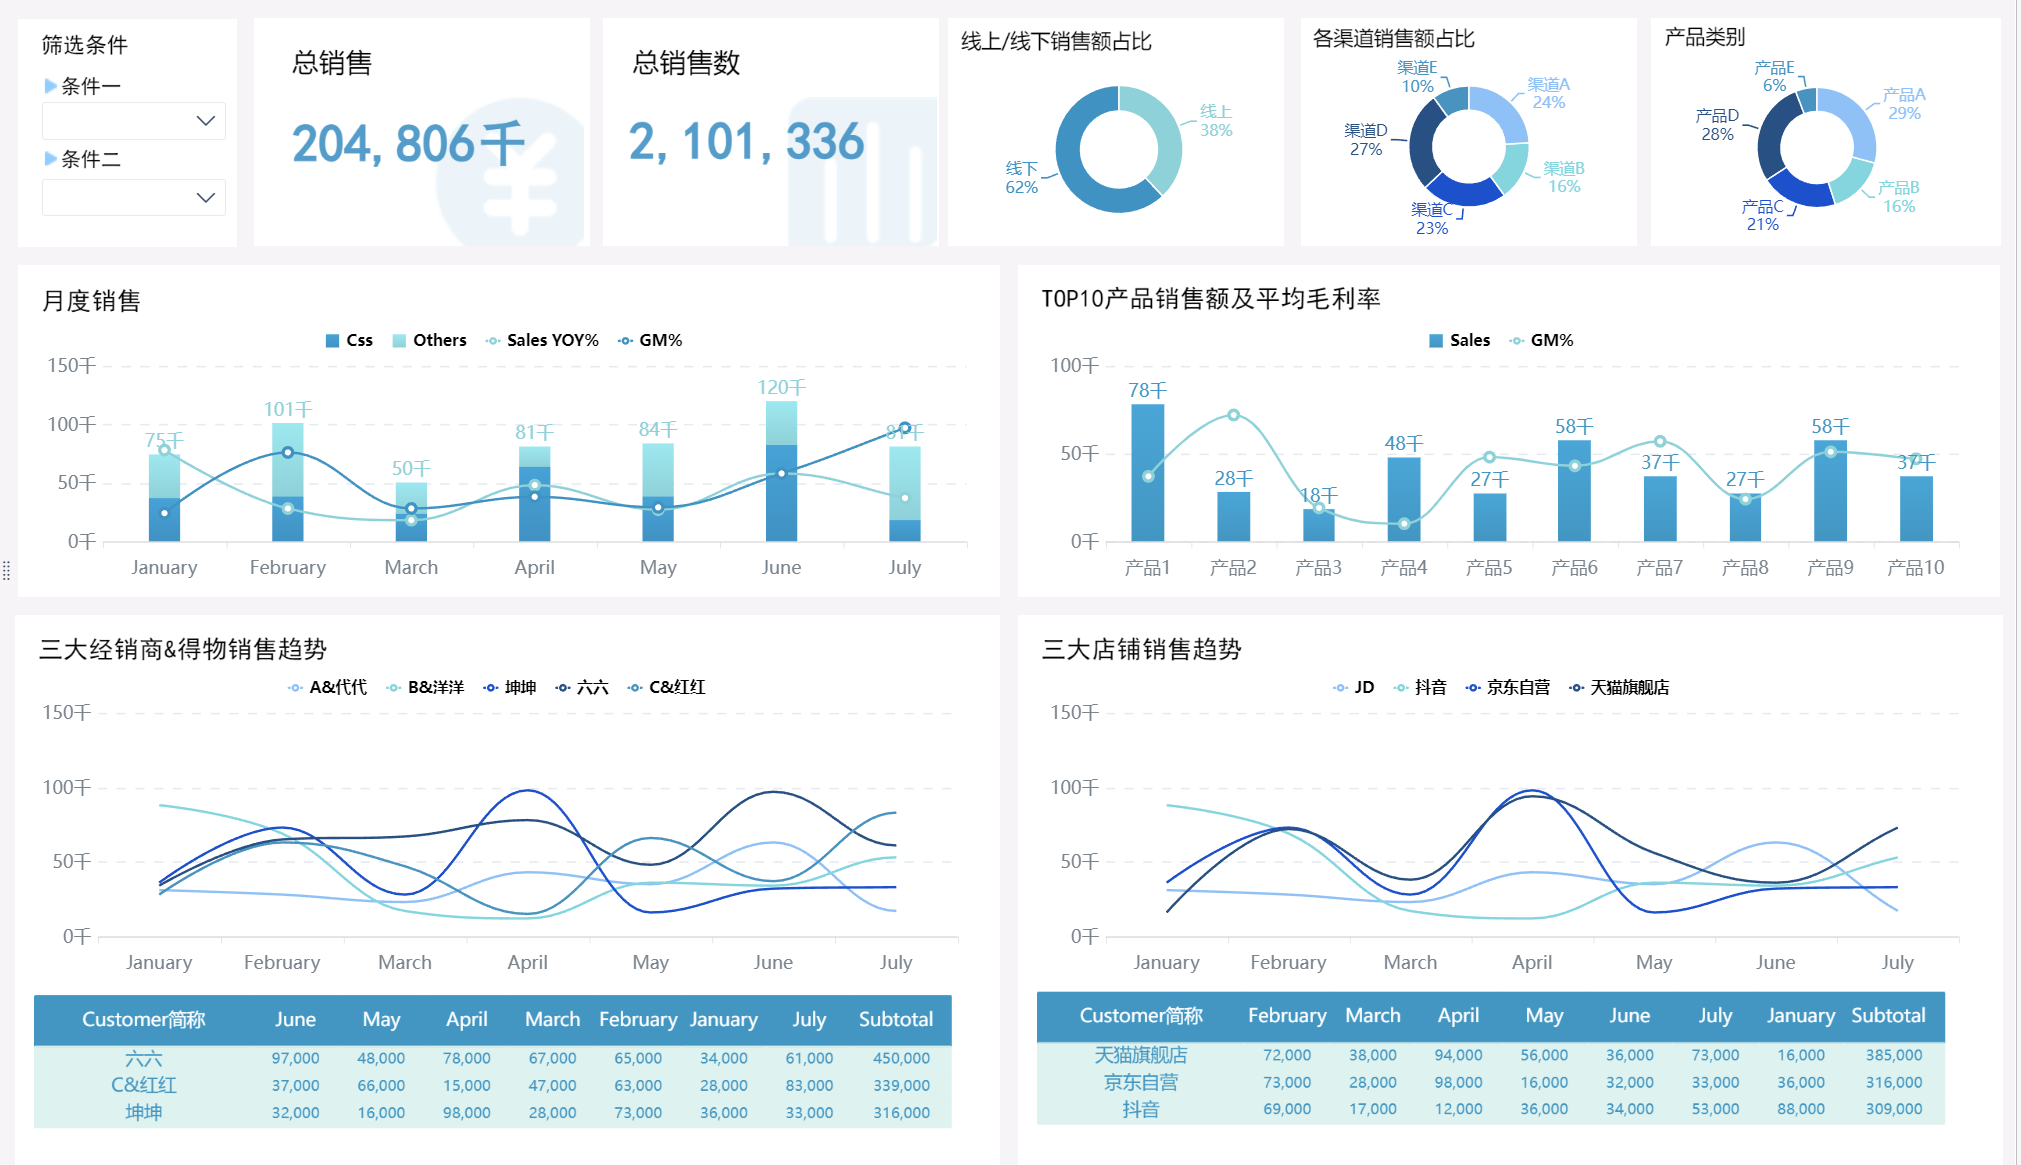Click the 六六 row name link

143,1058
